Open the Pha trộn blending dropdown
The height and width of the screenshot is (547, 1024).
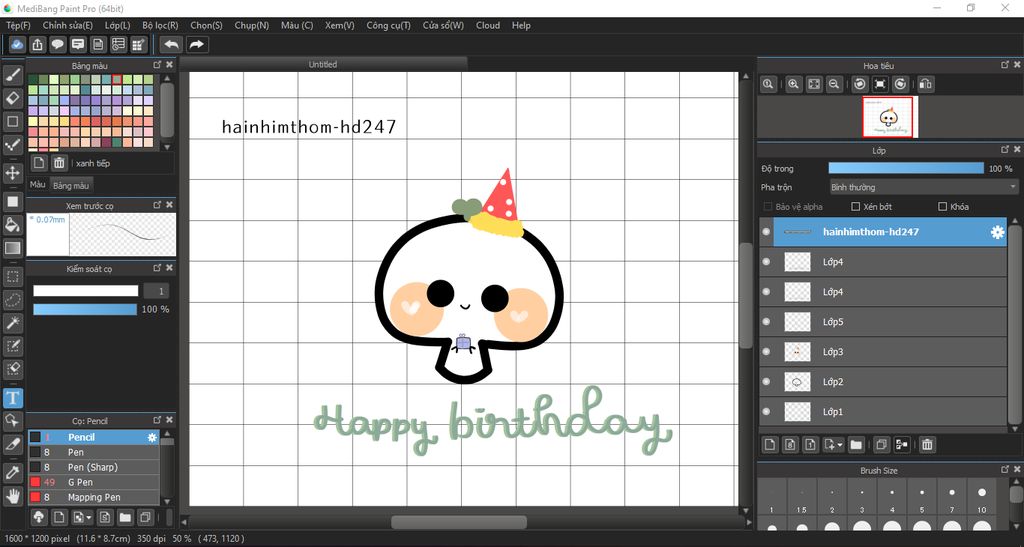pos(923,187)
